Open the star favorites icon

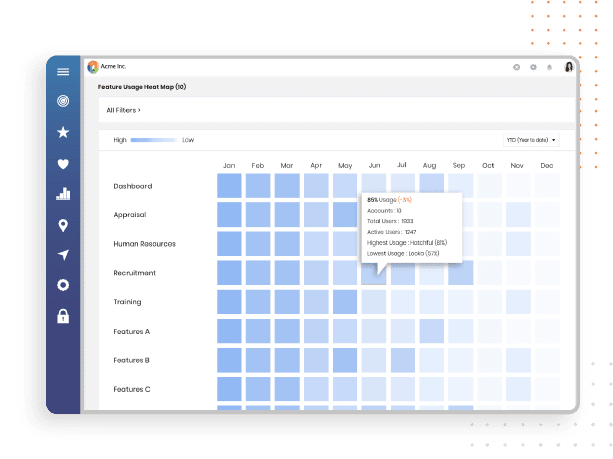tap(63, 132)
